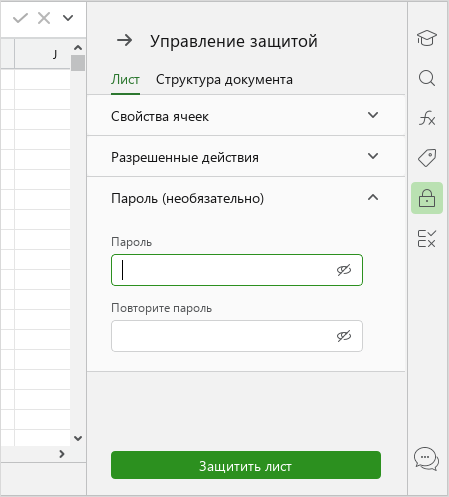The width and height of the screenshot is (449, 497).
Task: Click the vertical scrollbar down arrow
Action: point(78,438)
